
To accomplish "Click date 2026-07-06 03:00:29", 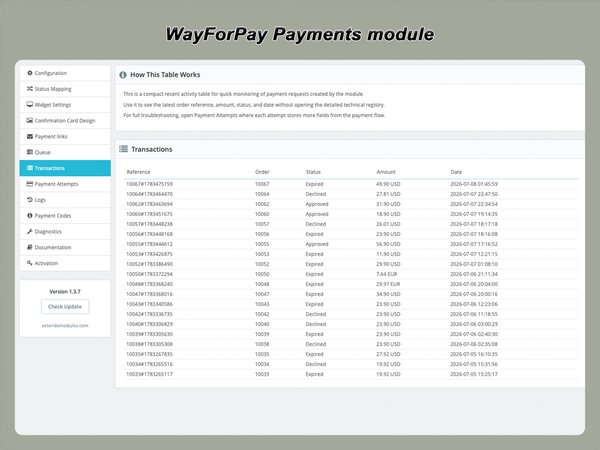I will coord(474,324).
